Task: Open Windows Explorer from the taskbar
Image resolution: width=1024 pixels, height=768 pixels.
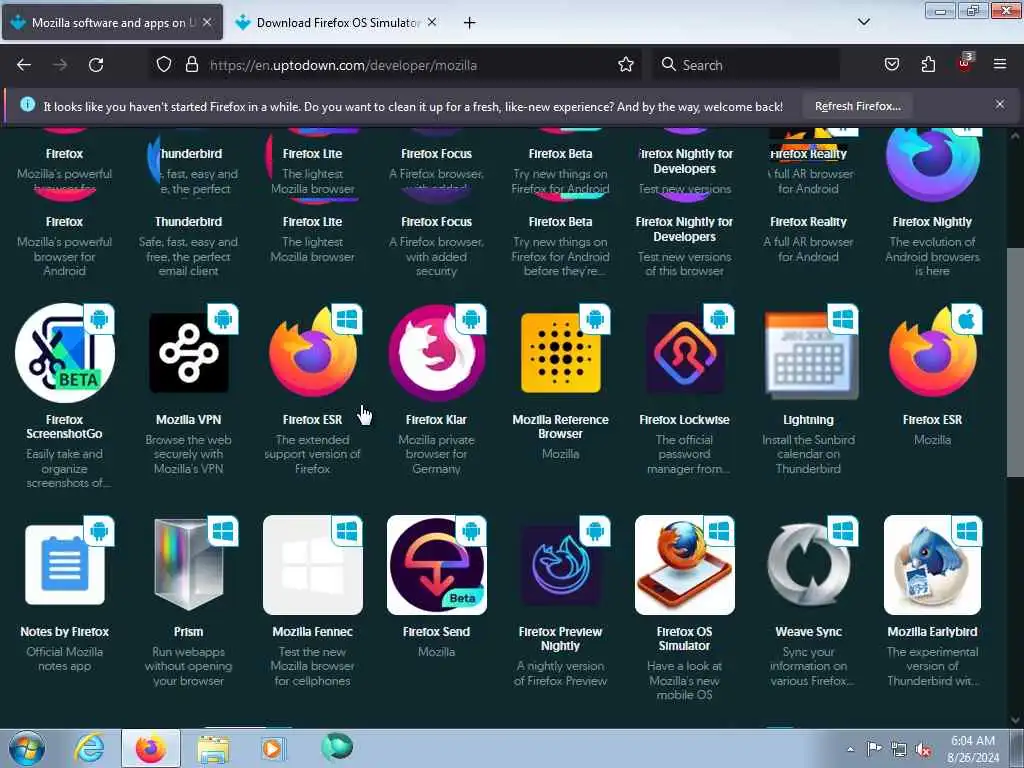Action: coord(213,748)
